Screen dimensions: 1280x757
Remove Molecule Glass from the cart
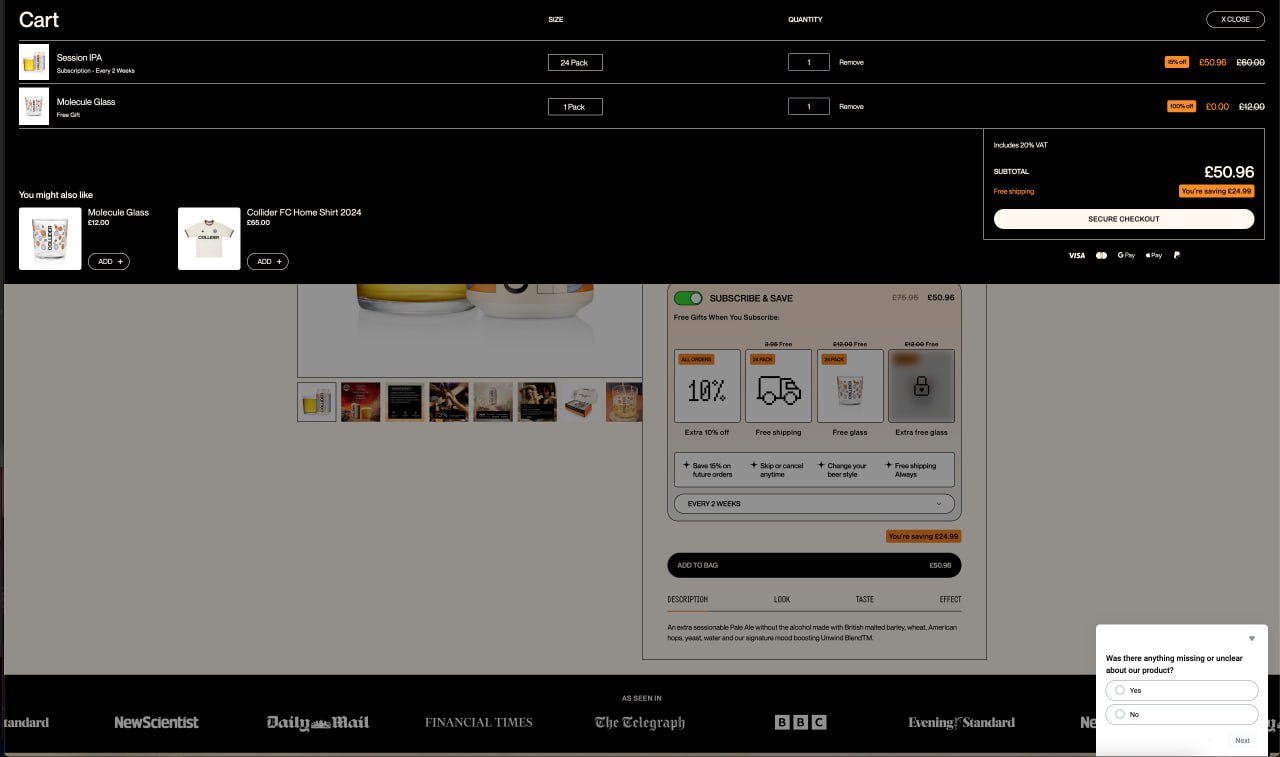pos(851,106)
